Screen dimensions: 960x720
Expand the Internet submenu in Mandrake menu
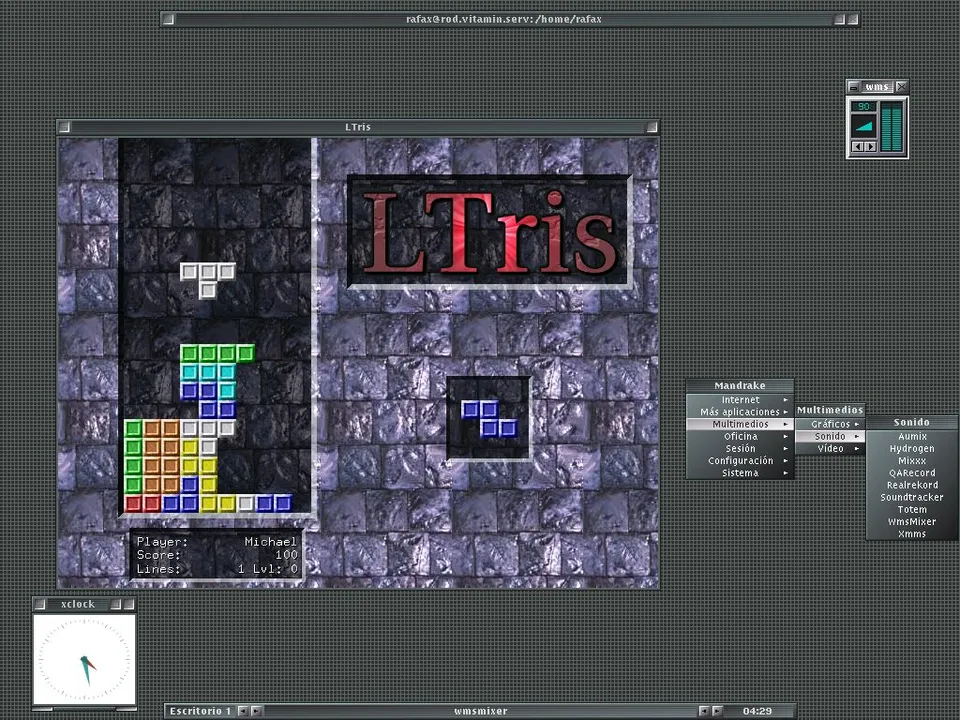[x=740, y=400]
